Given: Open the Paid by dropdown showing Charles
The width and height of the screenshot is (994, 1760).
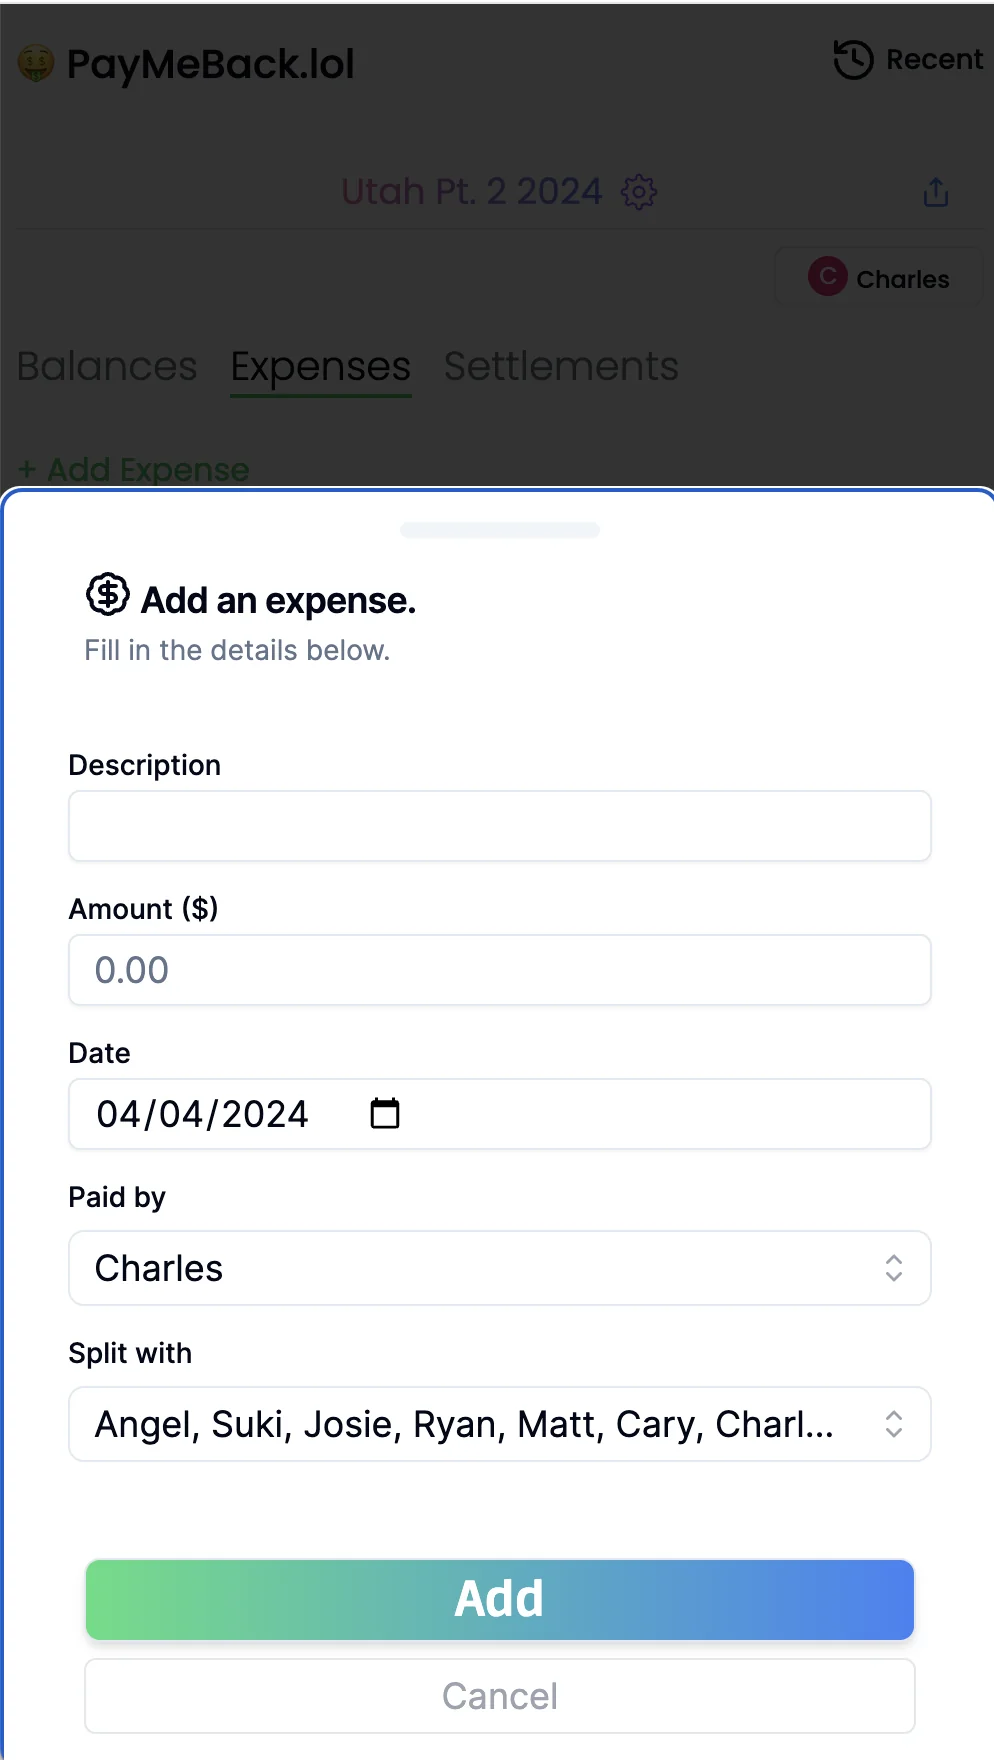Looking at the screenshot, I should coord(499,1268).
